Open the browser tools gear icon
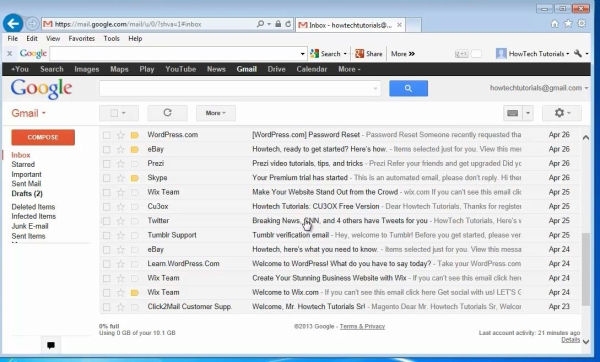 pos(582,24)
